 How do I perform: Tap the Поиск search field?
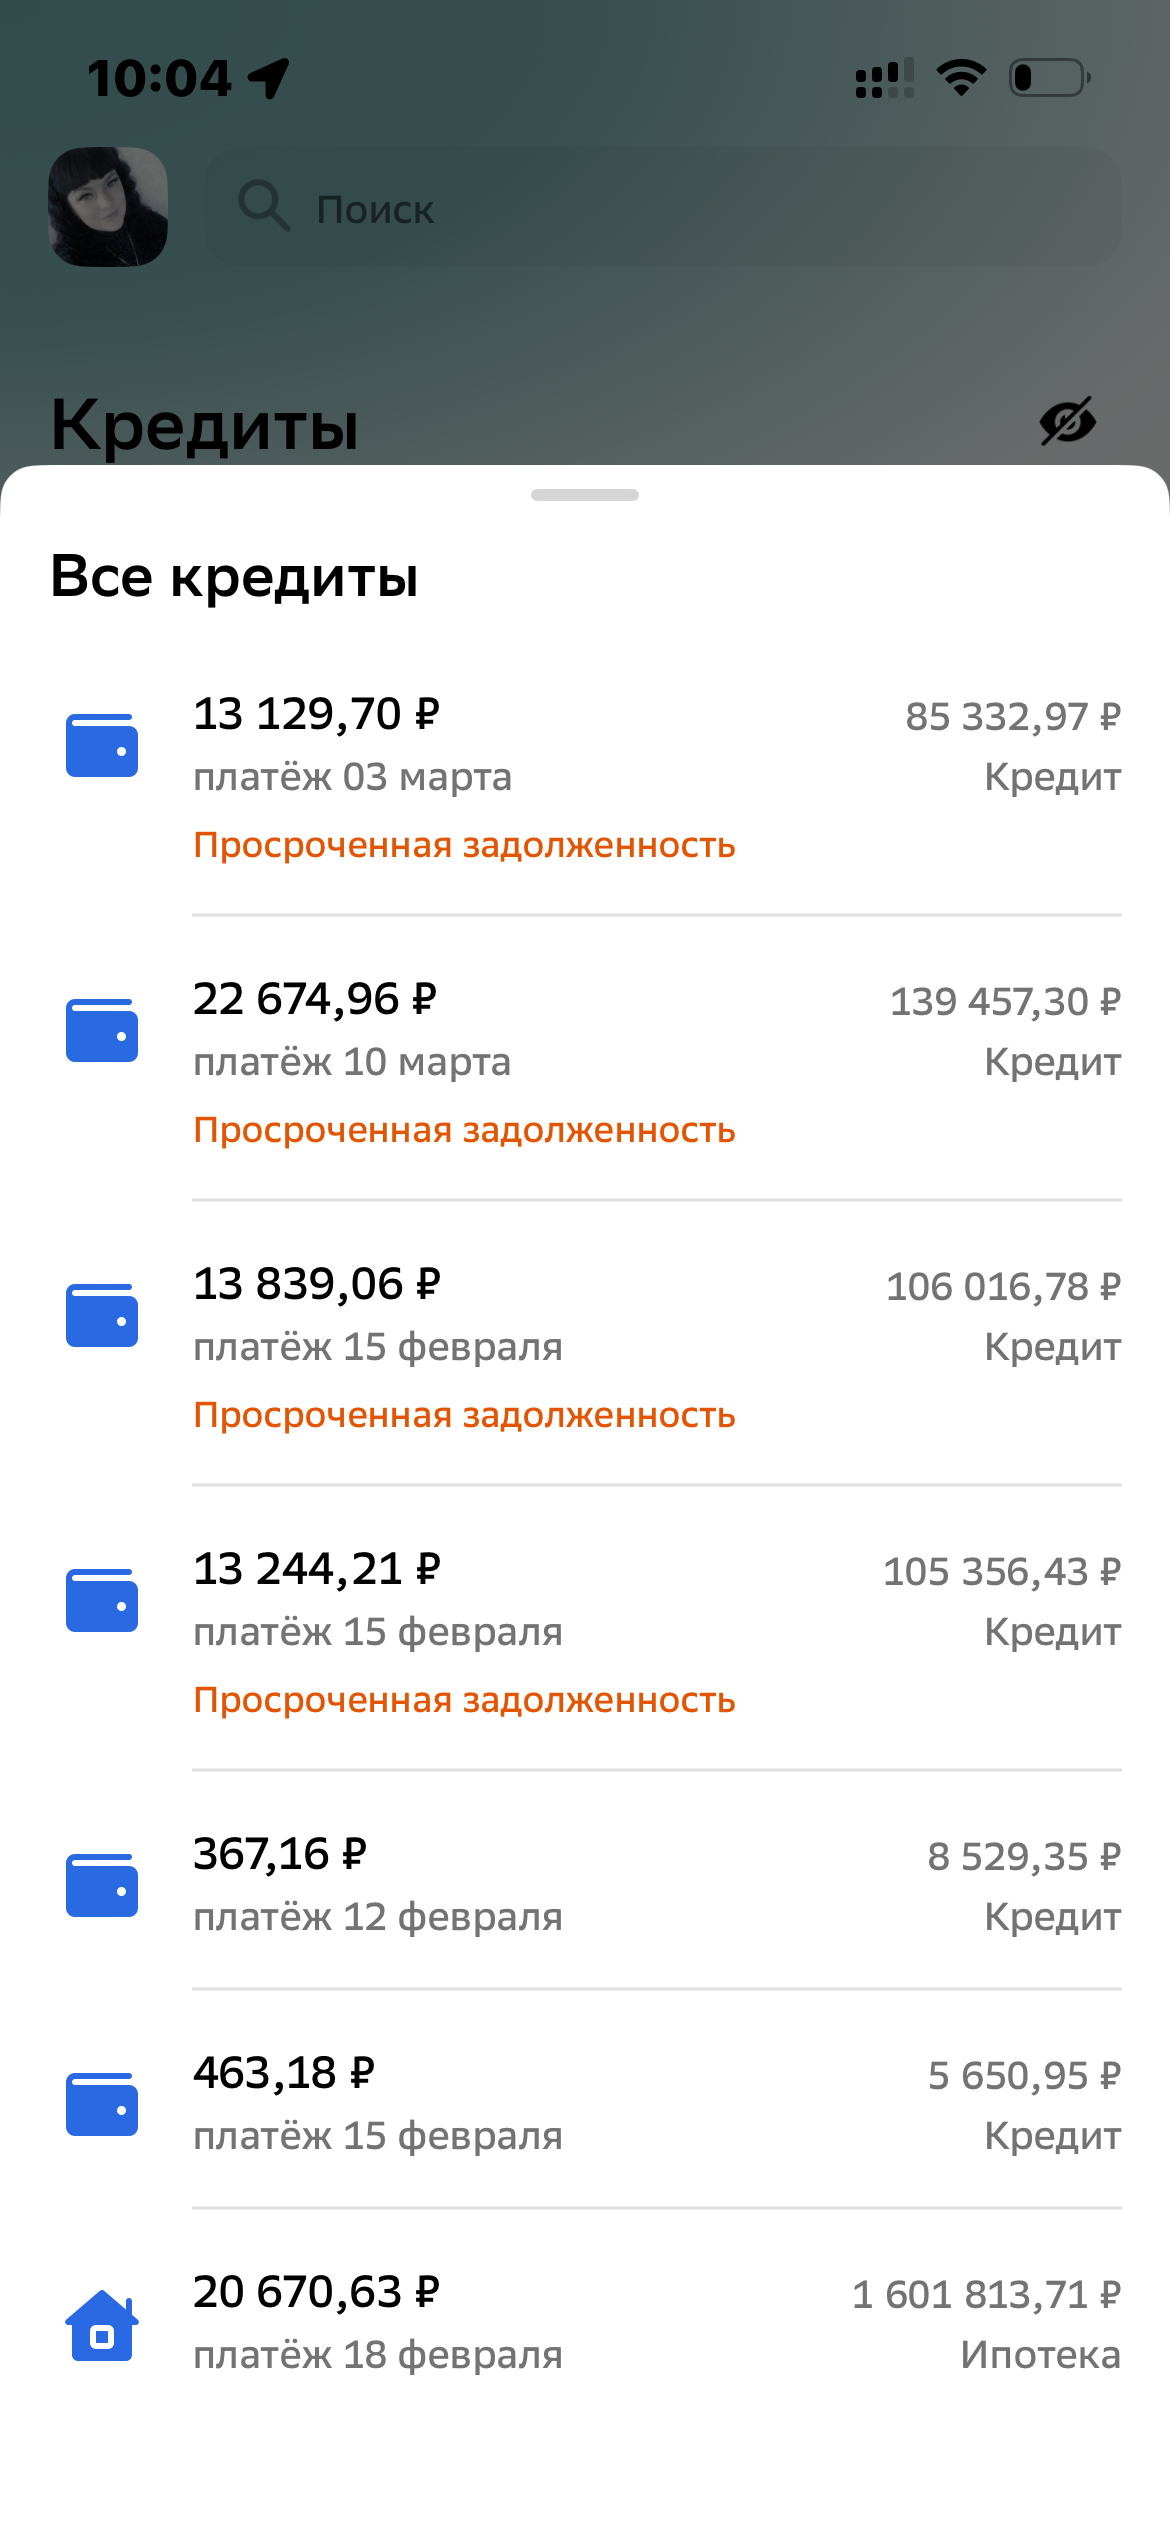pos(662,208)
